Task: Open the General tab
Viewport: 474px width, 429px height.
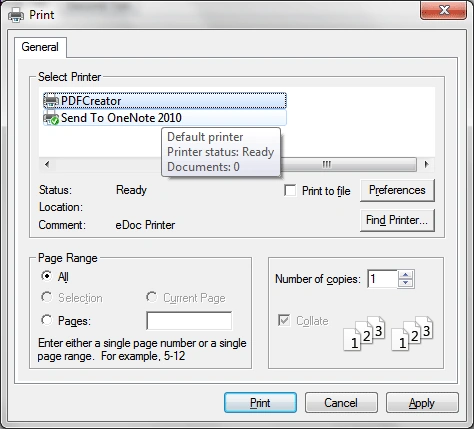Action: [x=40, y=47]
